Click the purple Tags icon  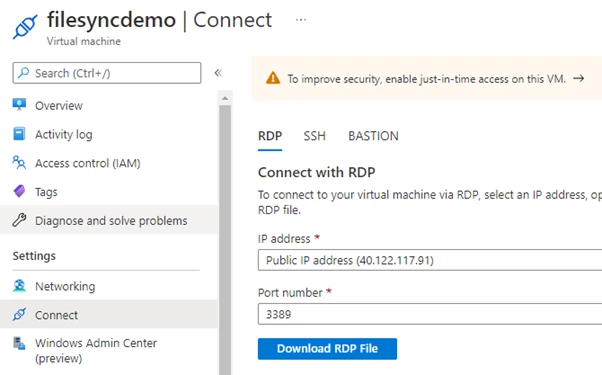pos(19,191)
